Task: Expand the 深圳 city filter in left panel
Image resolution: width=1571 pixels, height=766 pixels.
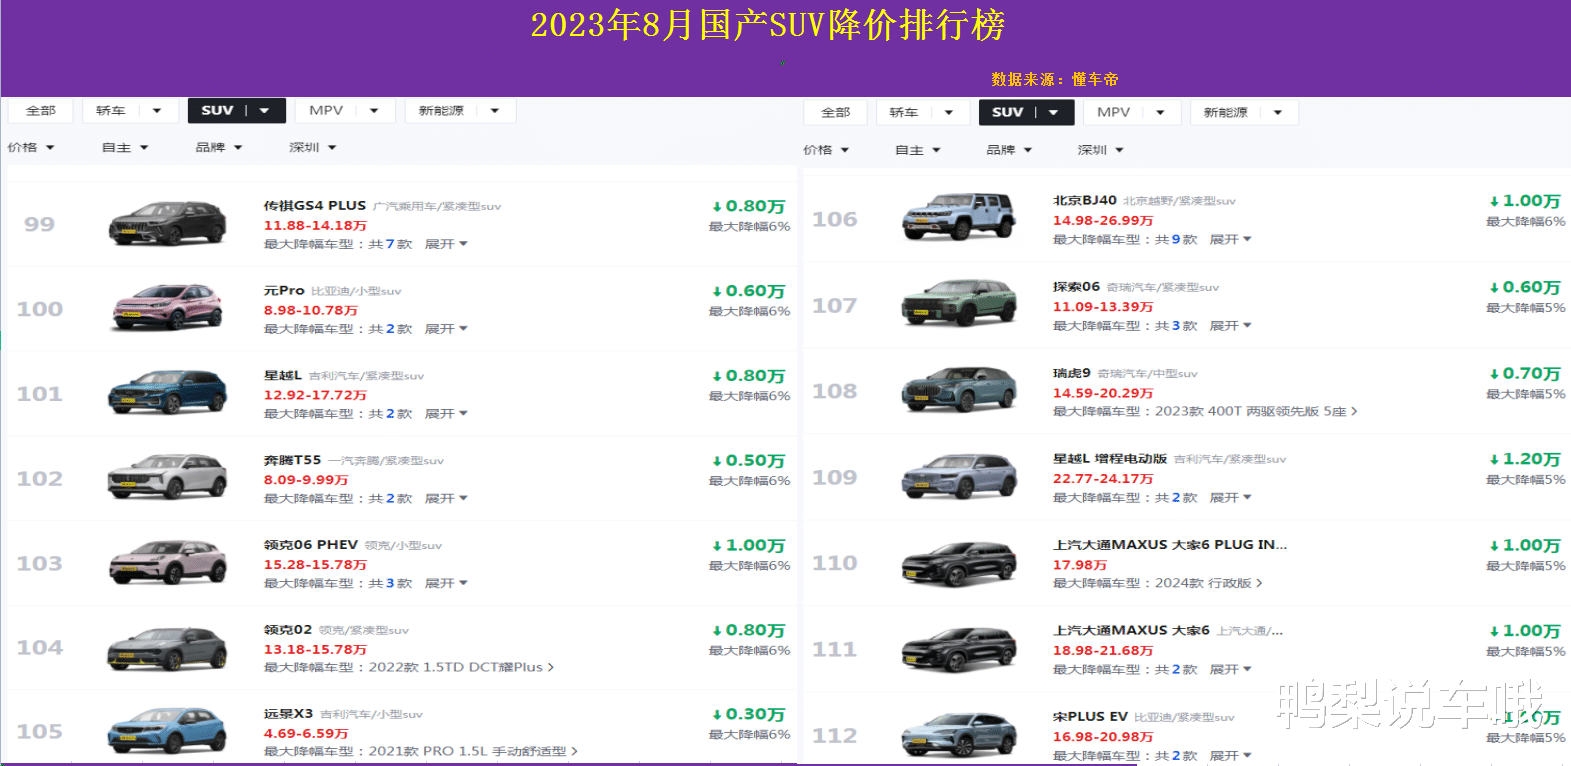Action: pos(313,148)
